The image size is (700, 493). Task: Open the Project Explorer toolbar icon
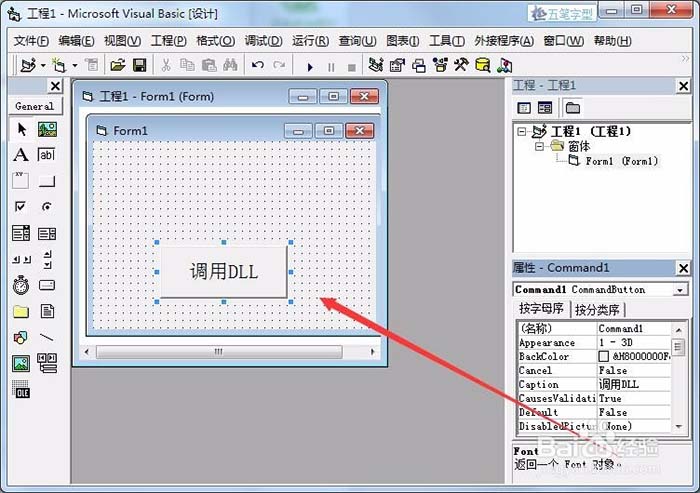pos(376,65)
